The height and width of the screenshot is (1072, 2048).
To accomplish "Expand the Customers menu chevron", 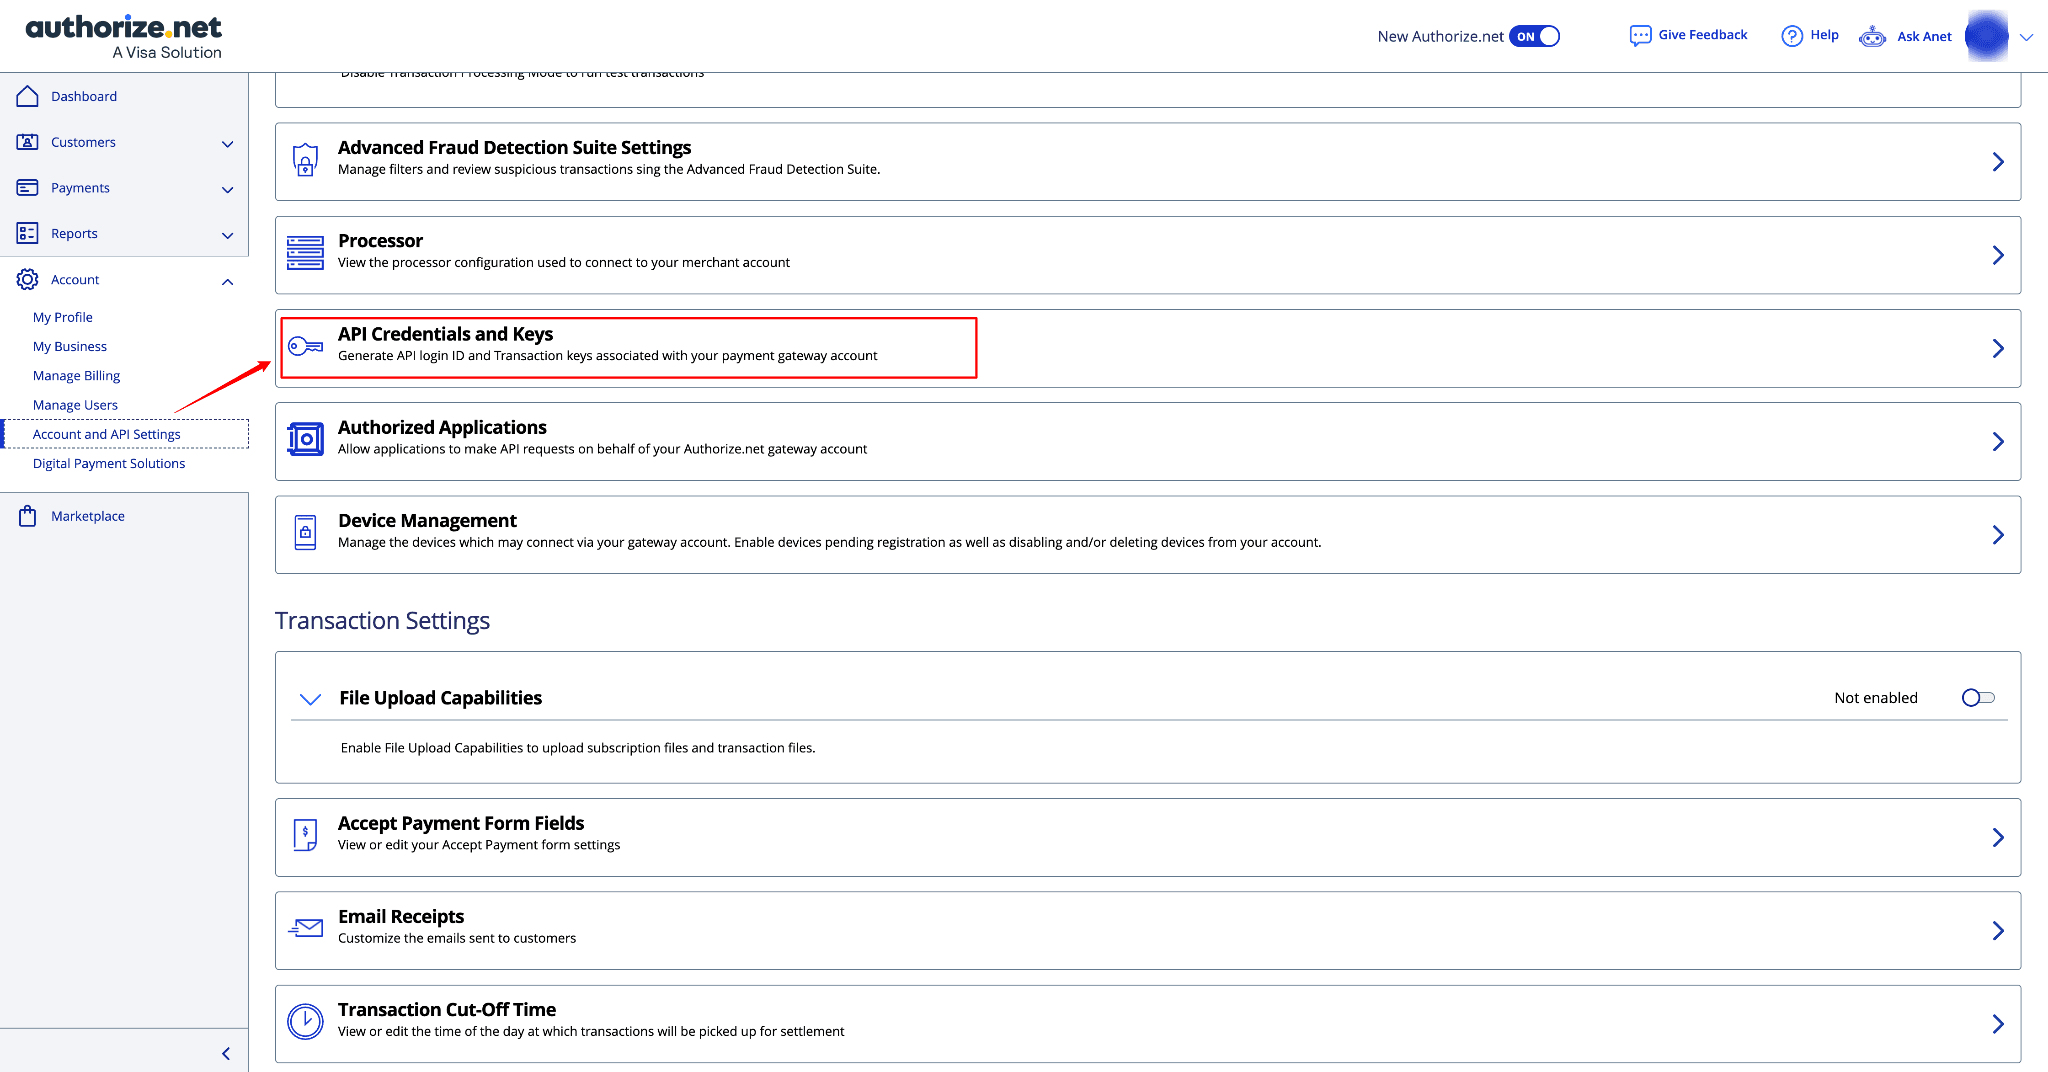I will [227, 144].
